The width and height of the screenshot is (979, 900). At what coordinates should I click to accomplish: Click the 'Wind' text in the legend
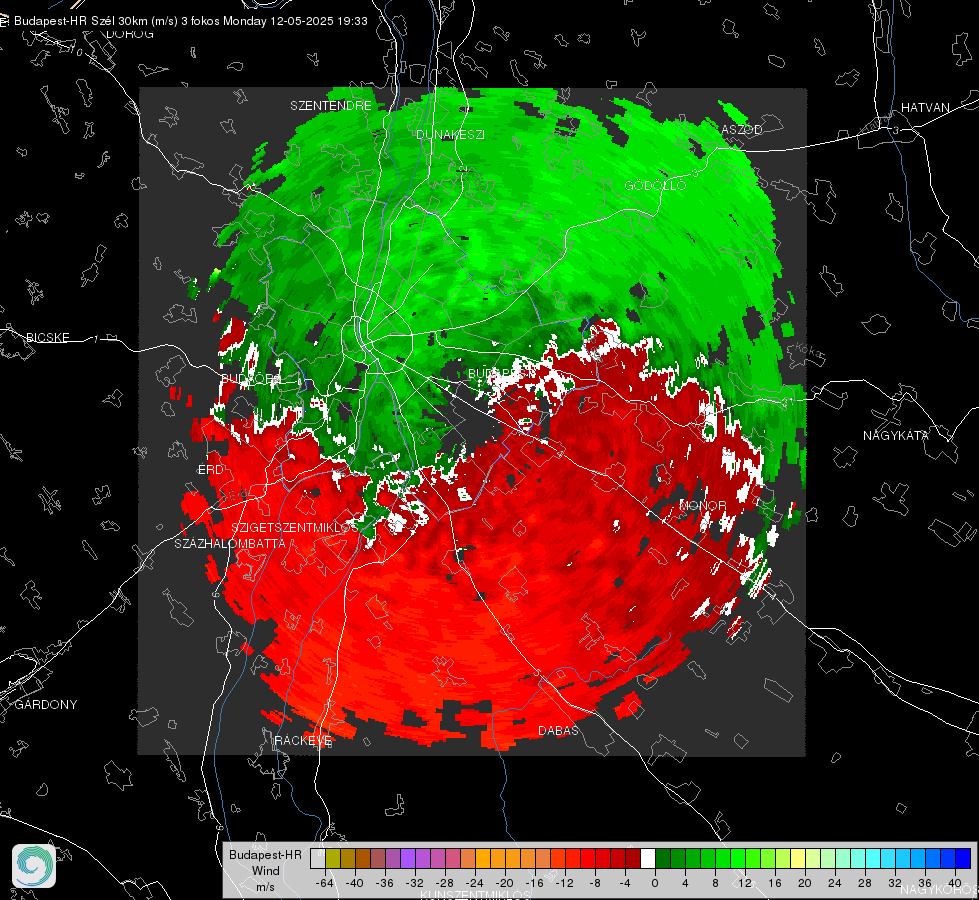click(265, 871)
